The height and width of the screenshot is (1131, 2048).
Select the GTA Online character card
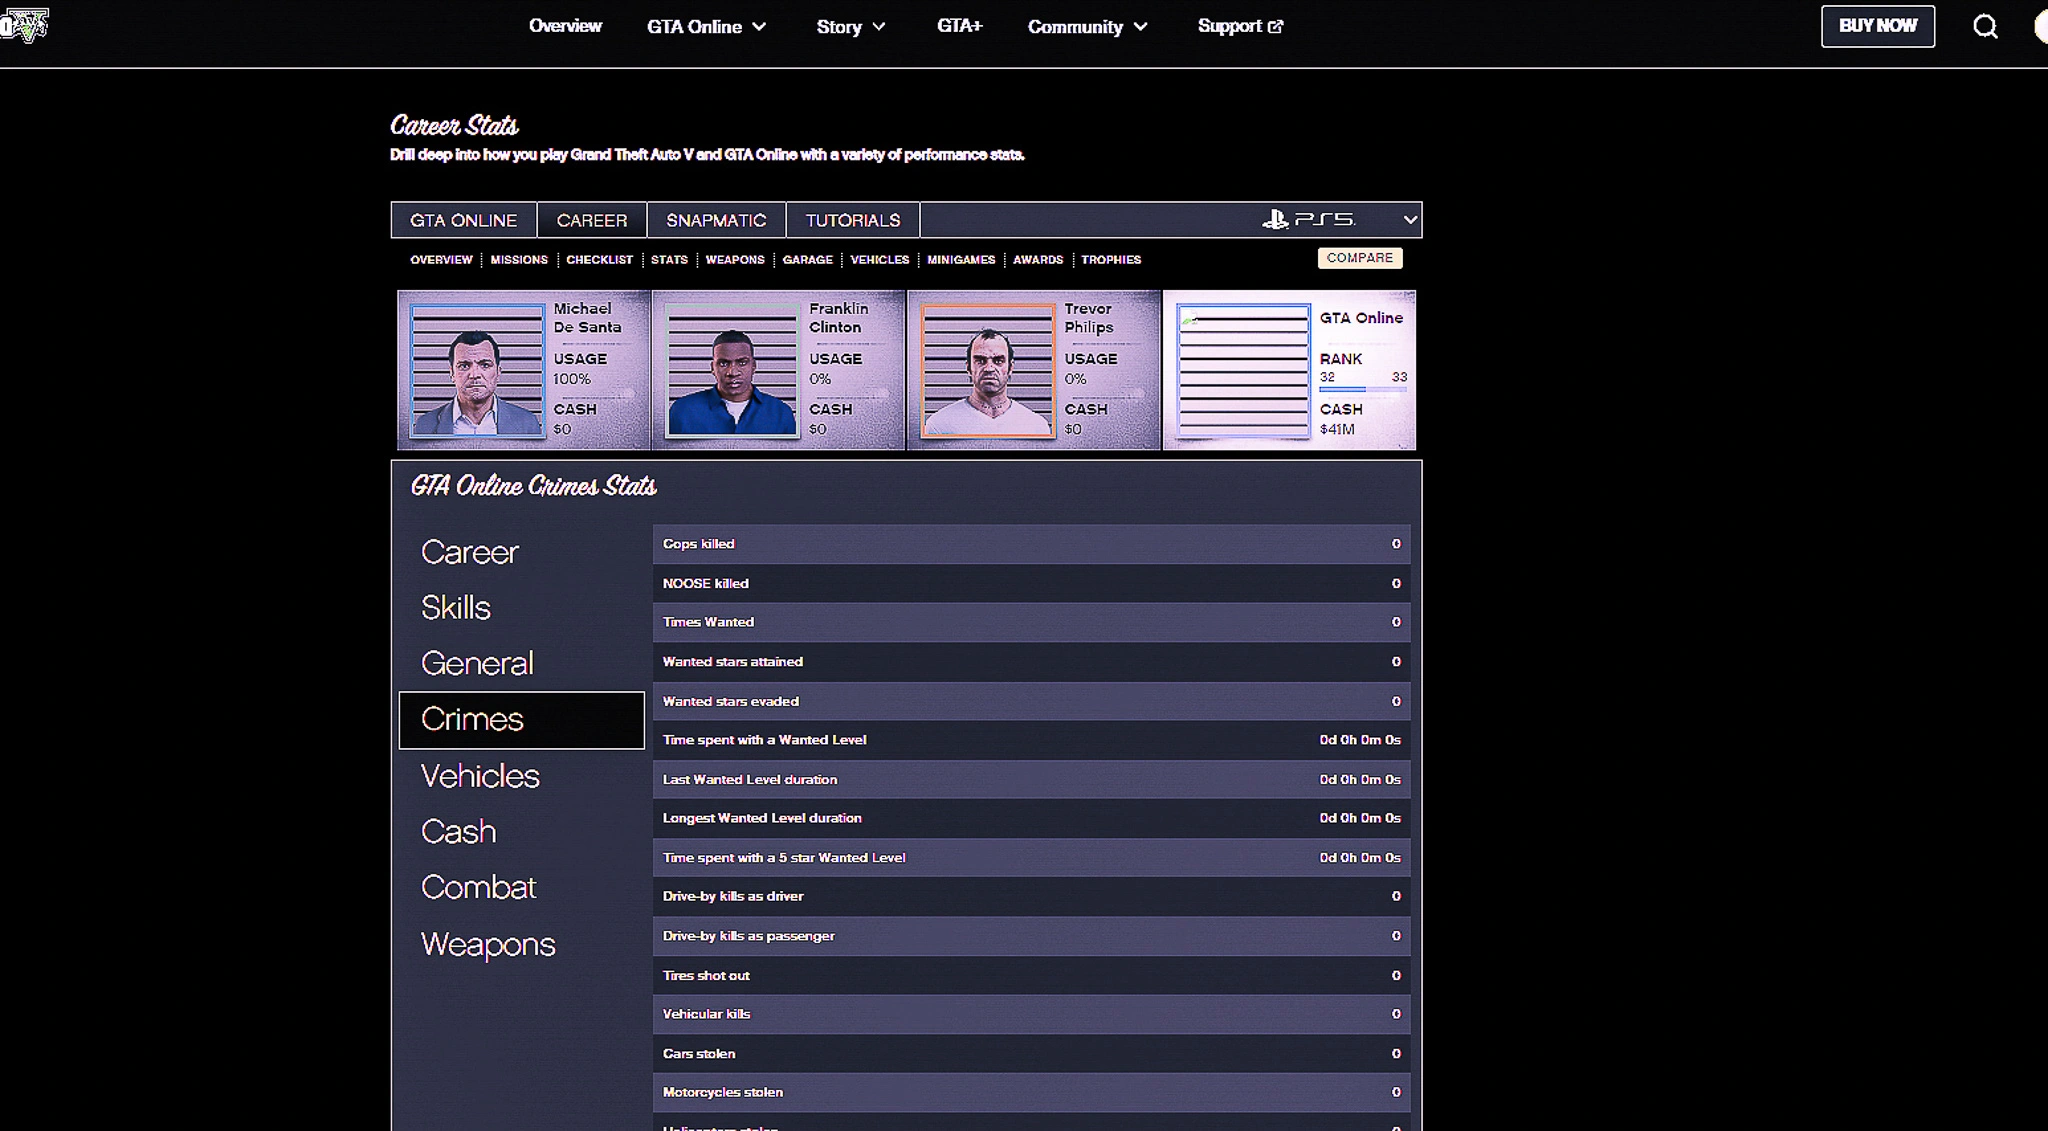tap(1289, 370)
